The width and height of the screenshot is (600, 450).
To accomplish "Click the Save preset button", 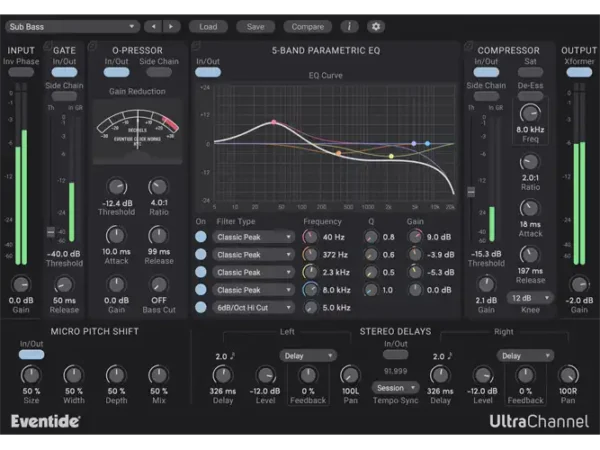I will [256, 26].
